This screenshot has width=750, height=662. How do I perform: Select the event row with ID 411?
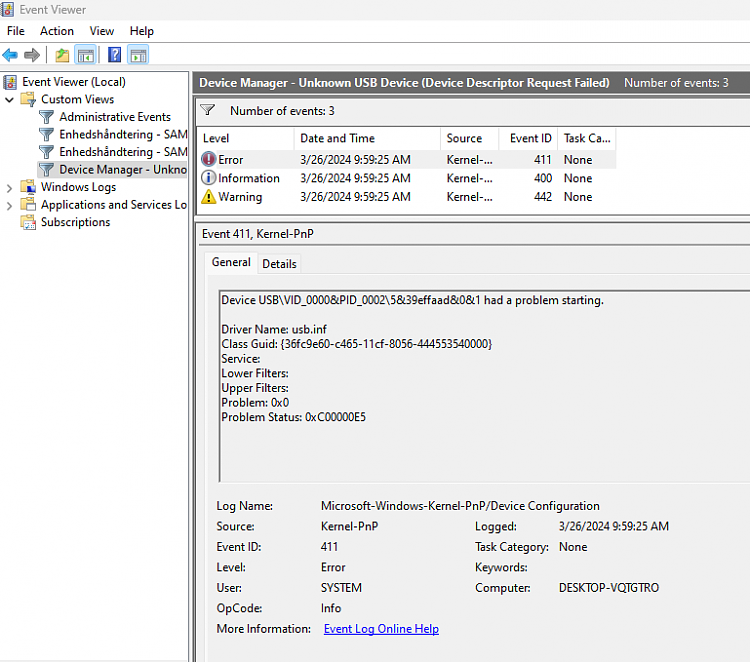(x=407, y=159)
